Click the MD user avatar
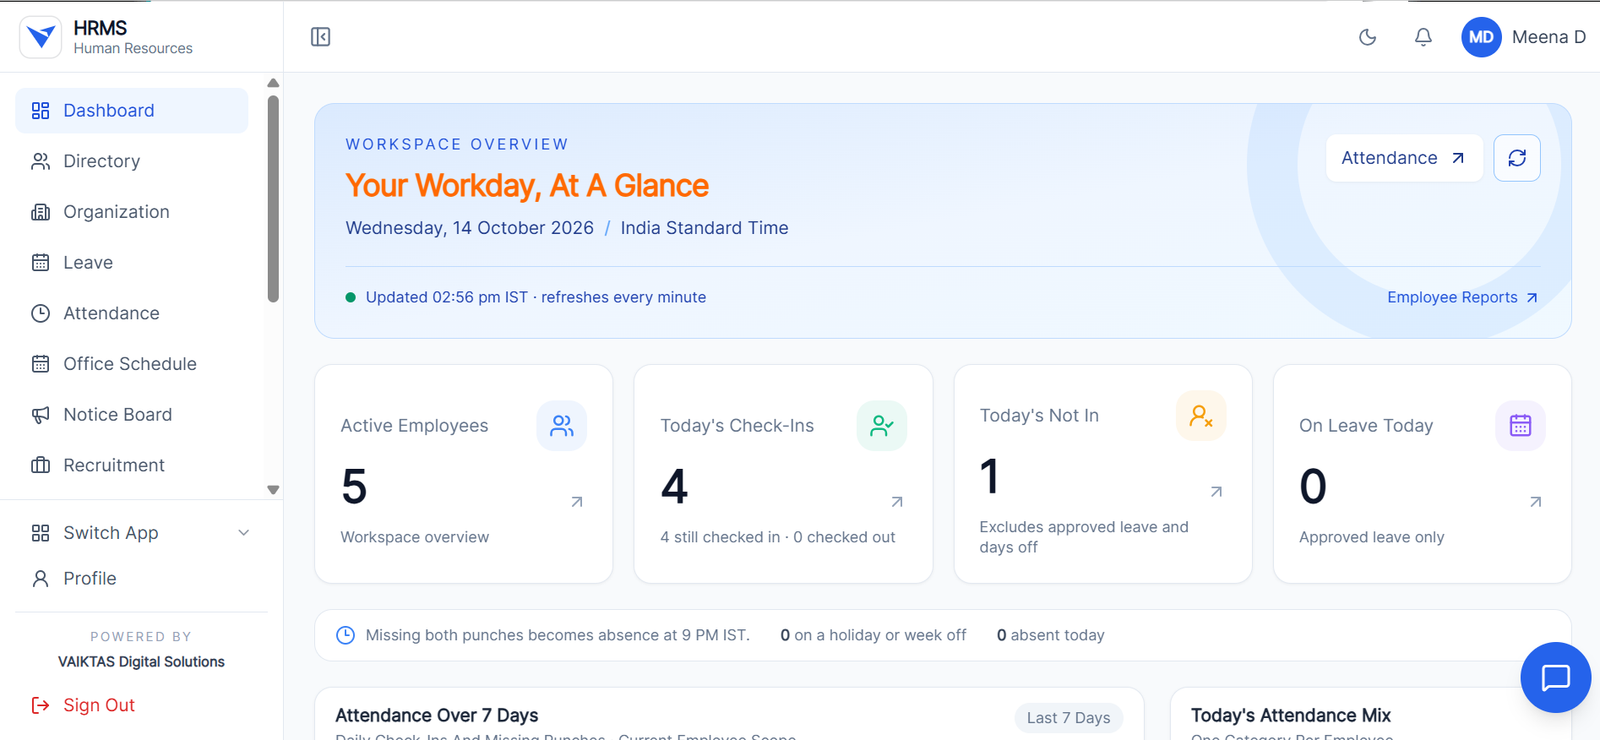The height and width of the screenshot is (740, 1600). [1481, 37]
